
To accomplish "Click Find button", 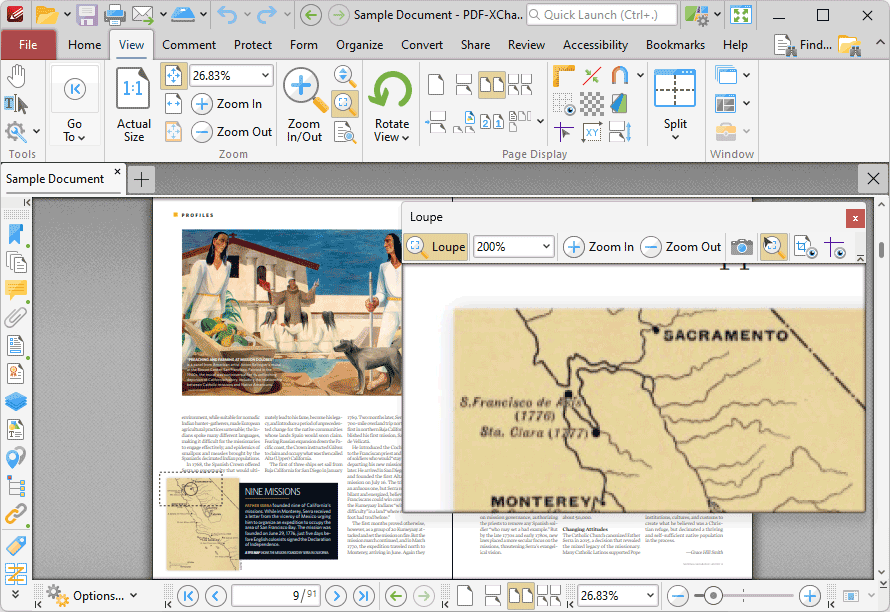I will click(803, 45).
